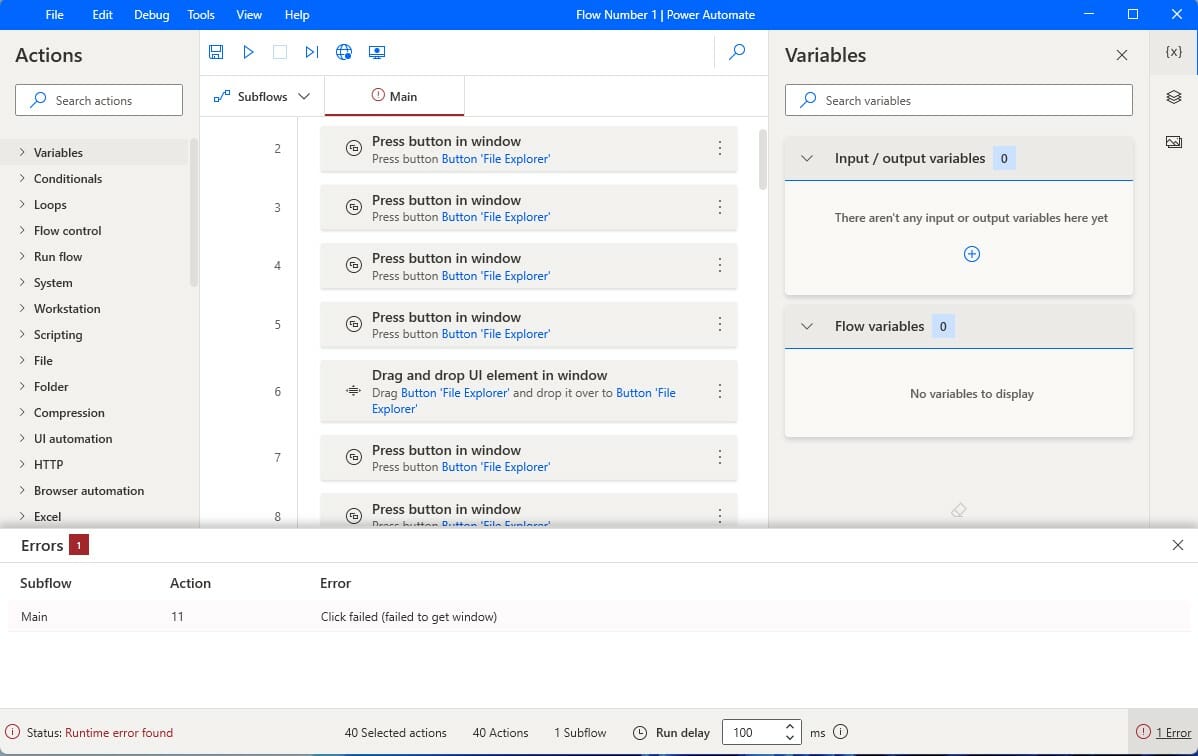
Task: Open more options for action 3
Action: pyautogui.click(x=720, y=207)
